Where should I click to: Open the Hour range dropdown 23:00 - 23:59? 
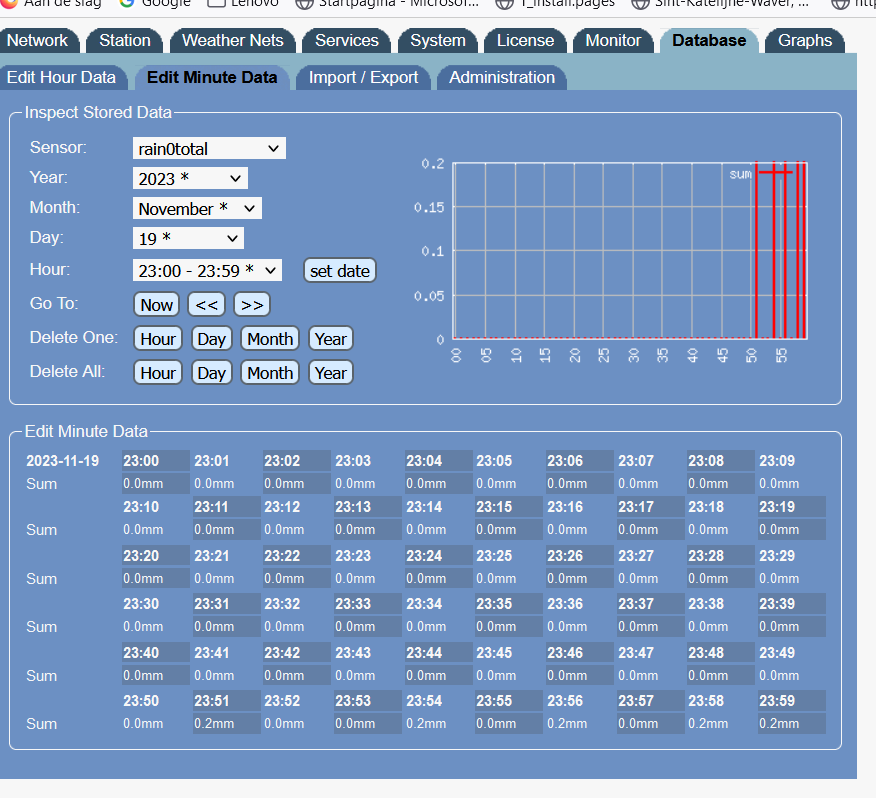[x=207, y=271]
